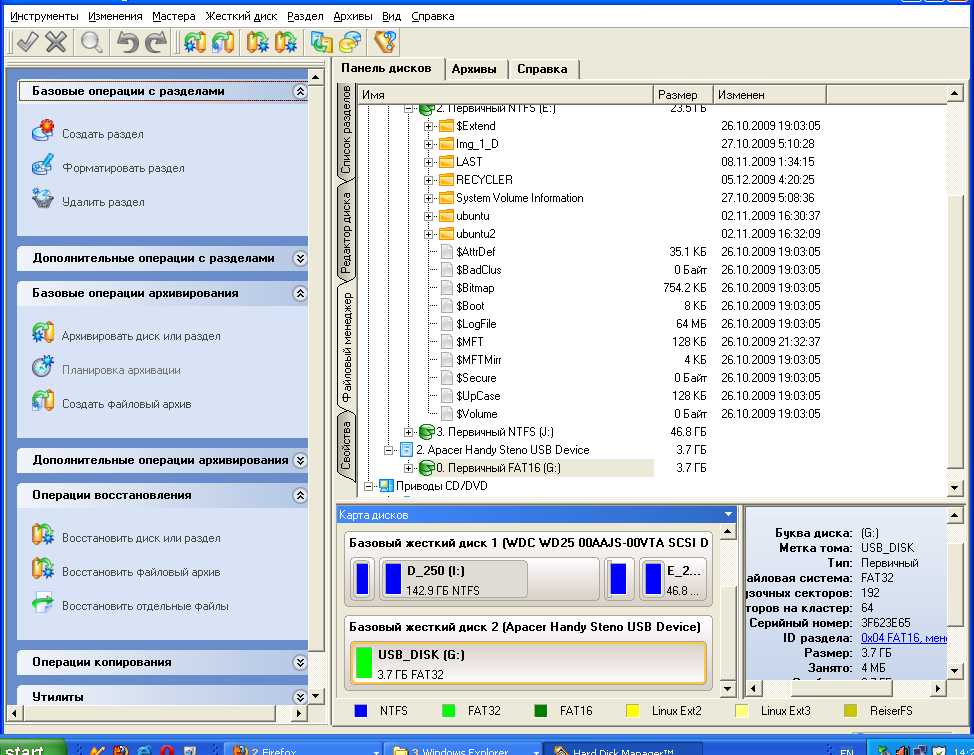Click the Redo arrow in toolbar
Image resolution: width=974 pixels, height=755 pixels.
pos(155,42)
